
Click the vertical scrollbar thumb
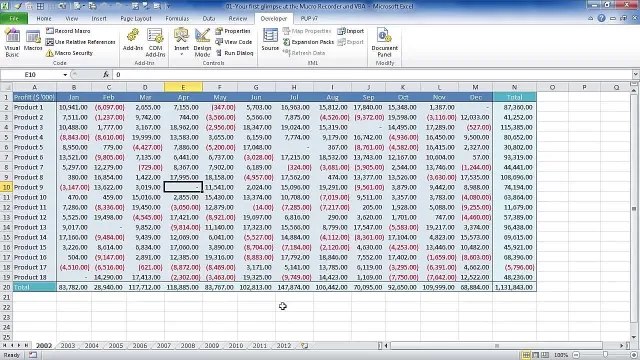(634, 208)
